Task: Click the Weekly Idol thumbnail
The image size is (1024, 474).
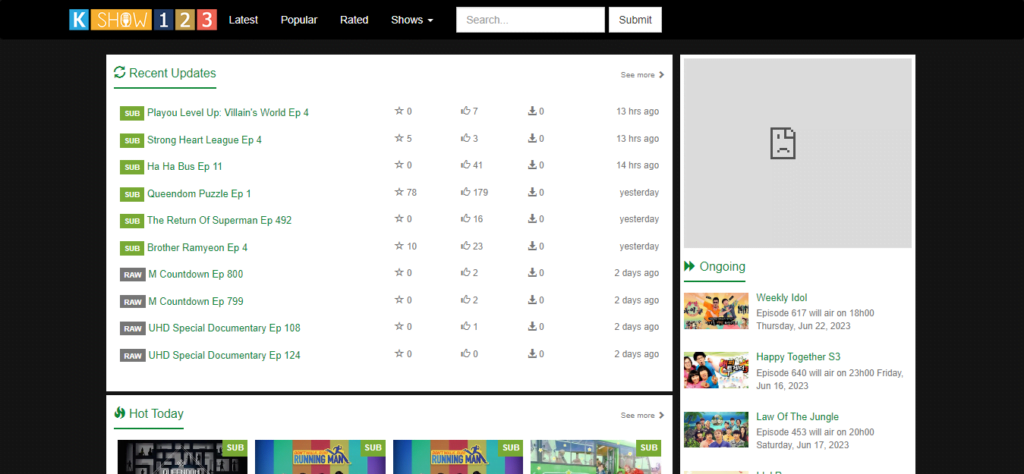Action: tap(716, 311)
